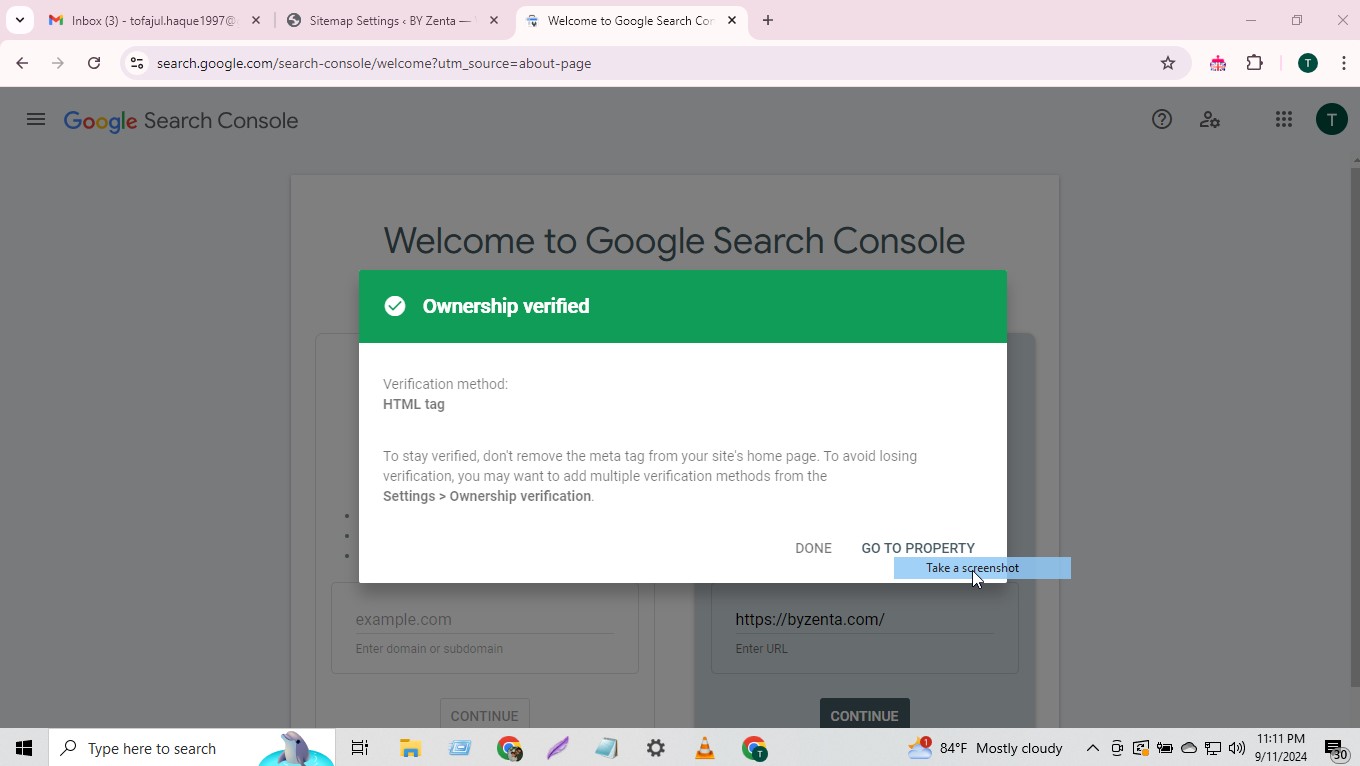Open the volume control in the tray
The width and height of the screenshot is (1360, 766).
click(1237, 748)
